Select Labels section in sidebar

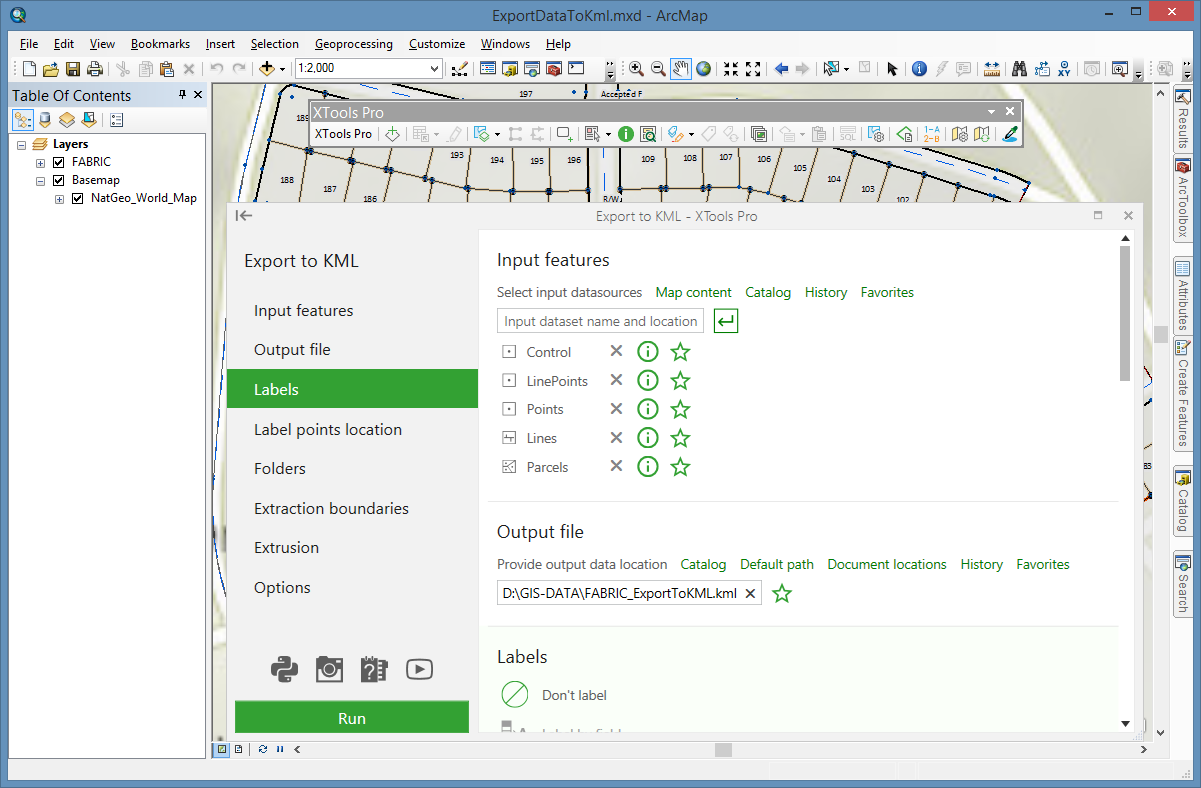tap(353, 389)
